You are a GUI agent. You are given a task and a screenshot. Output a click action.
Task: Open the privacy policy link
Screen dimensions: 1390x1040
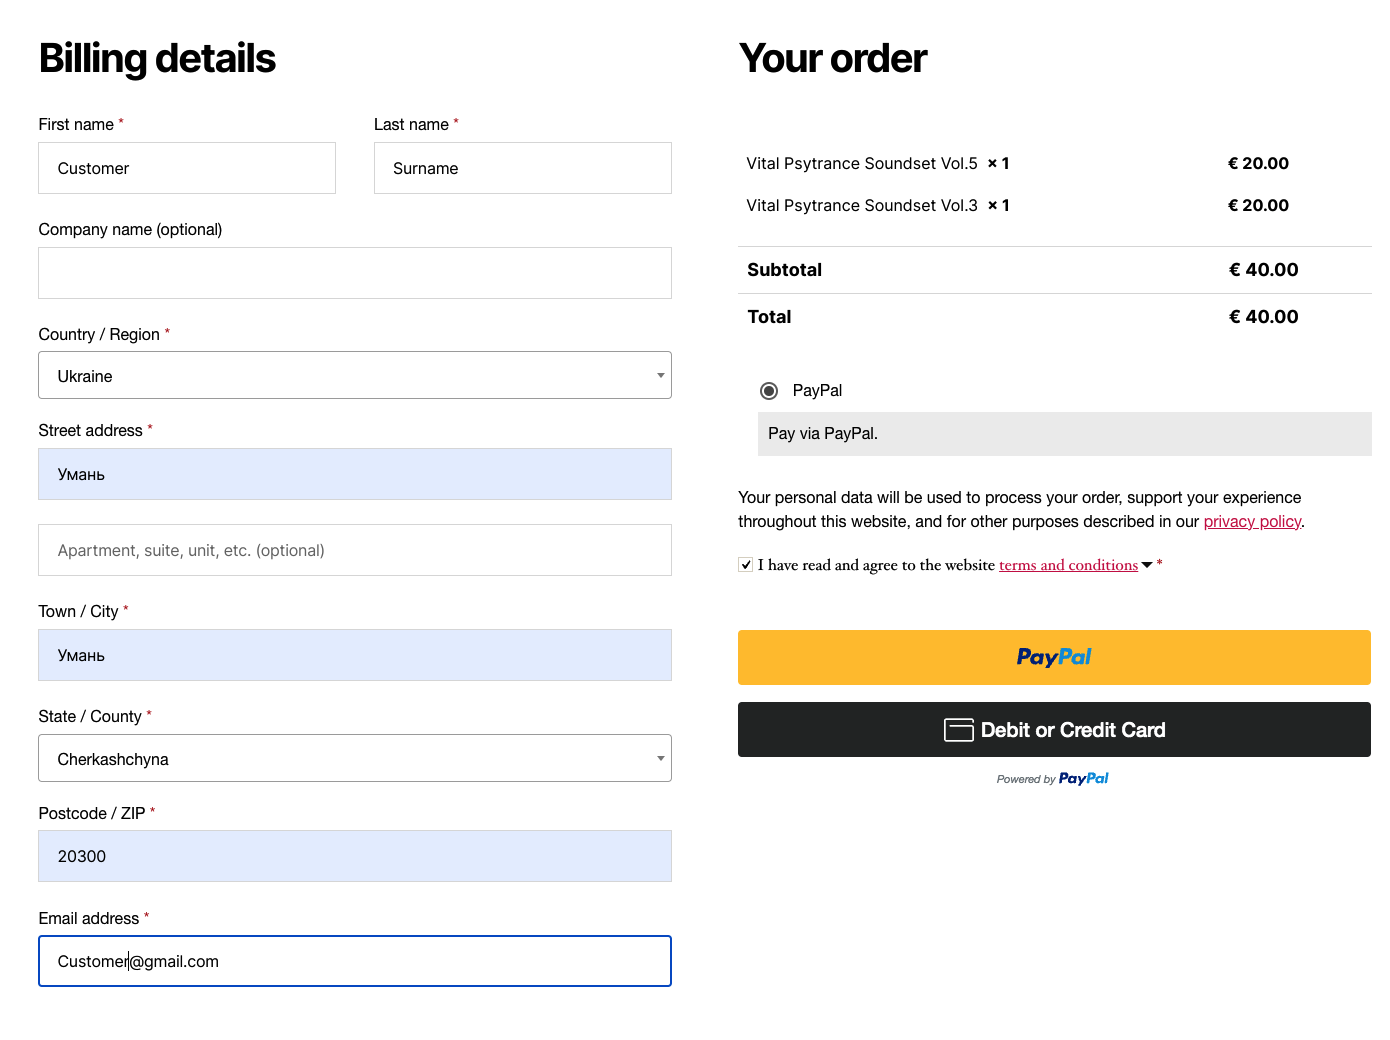(x=1252, y=521)
